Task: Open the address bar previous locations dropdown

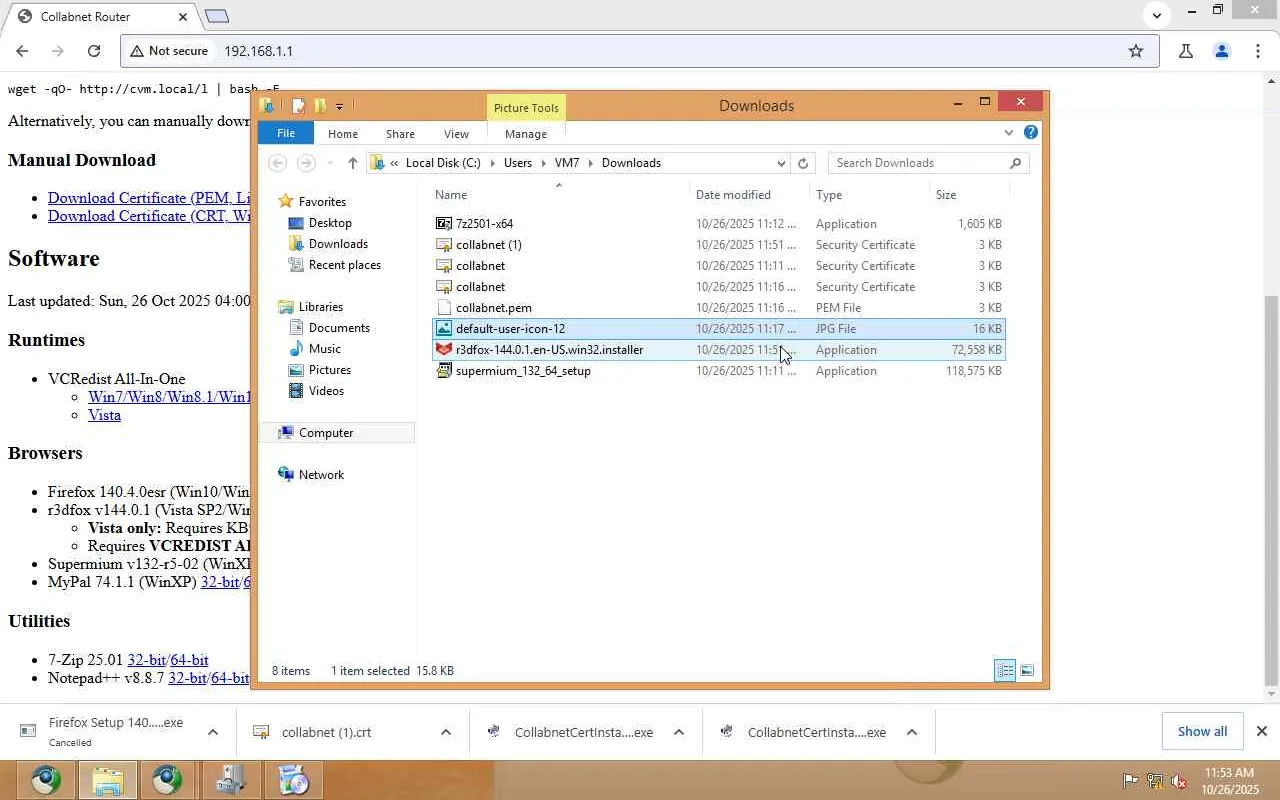Action: pos(781,163)
